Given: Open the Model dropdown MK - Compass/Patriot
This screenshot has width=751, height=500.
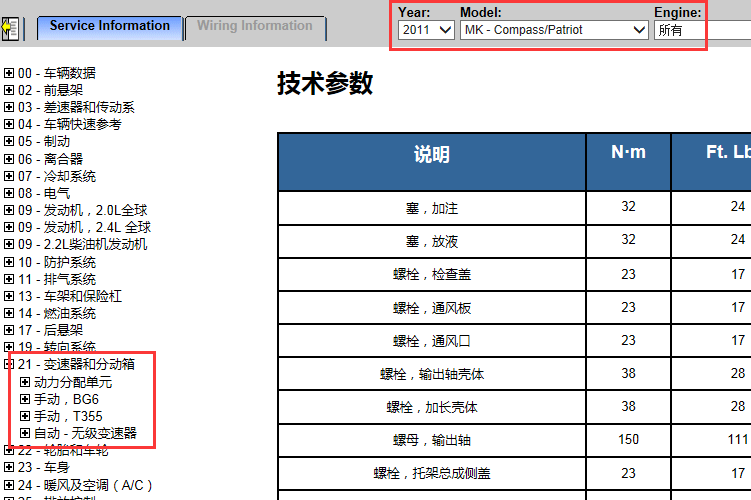Looking at the screenshot, I should [554, 30].
